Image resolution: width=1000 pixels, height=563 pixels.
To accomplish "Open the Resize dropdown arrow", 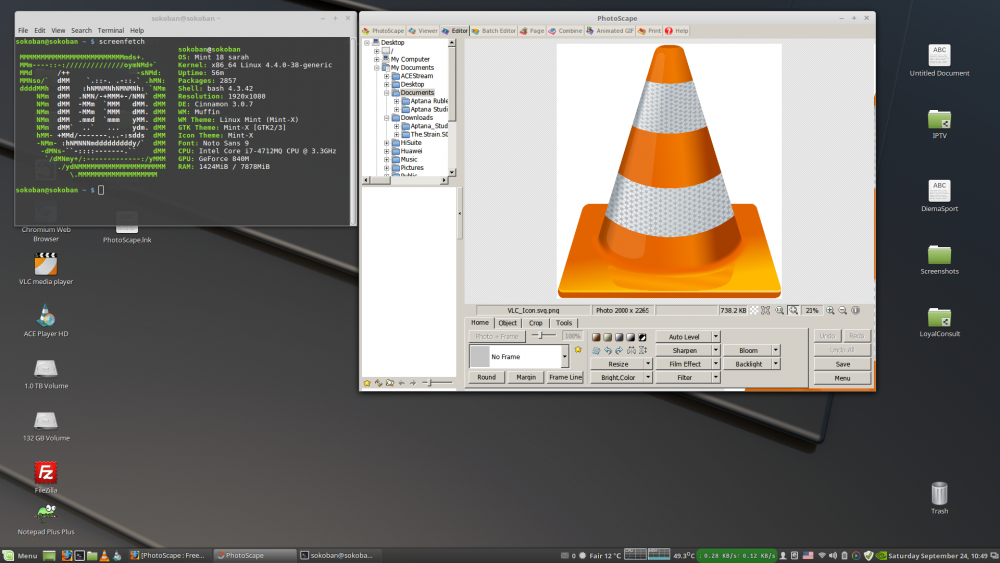I will (x=648, y=363).
